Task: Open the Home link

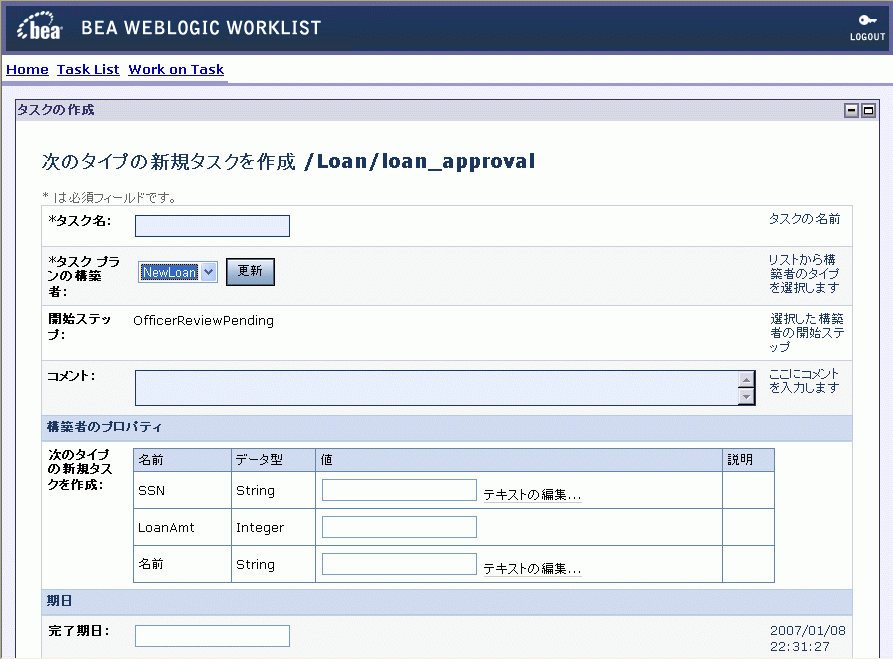Action: 27,69
